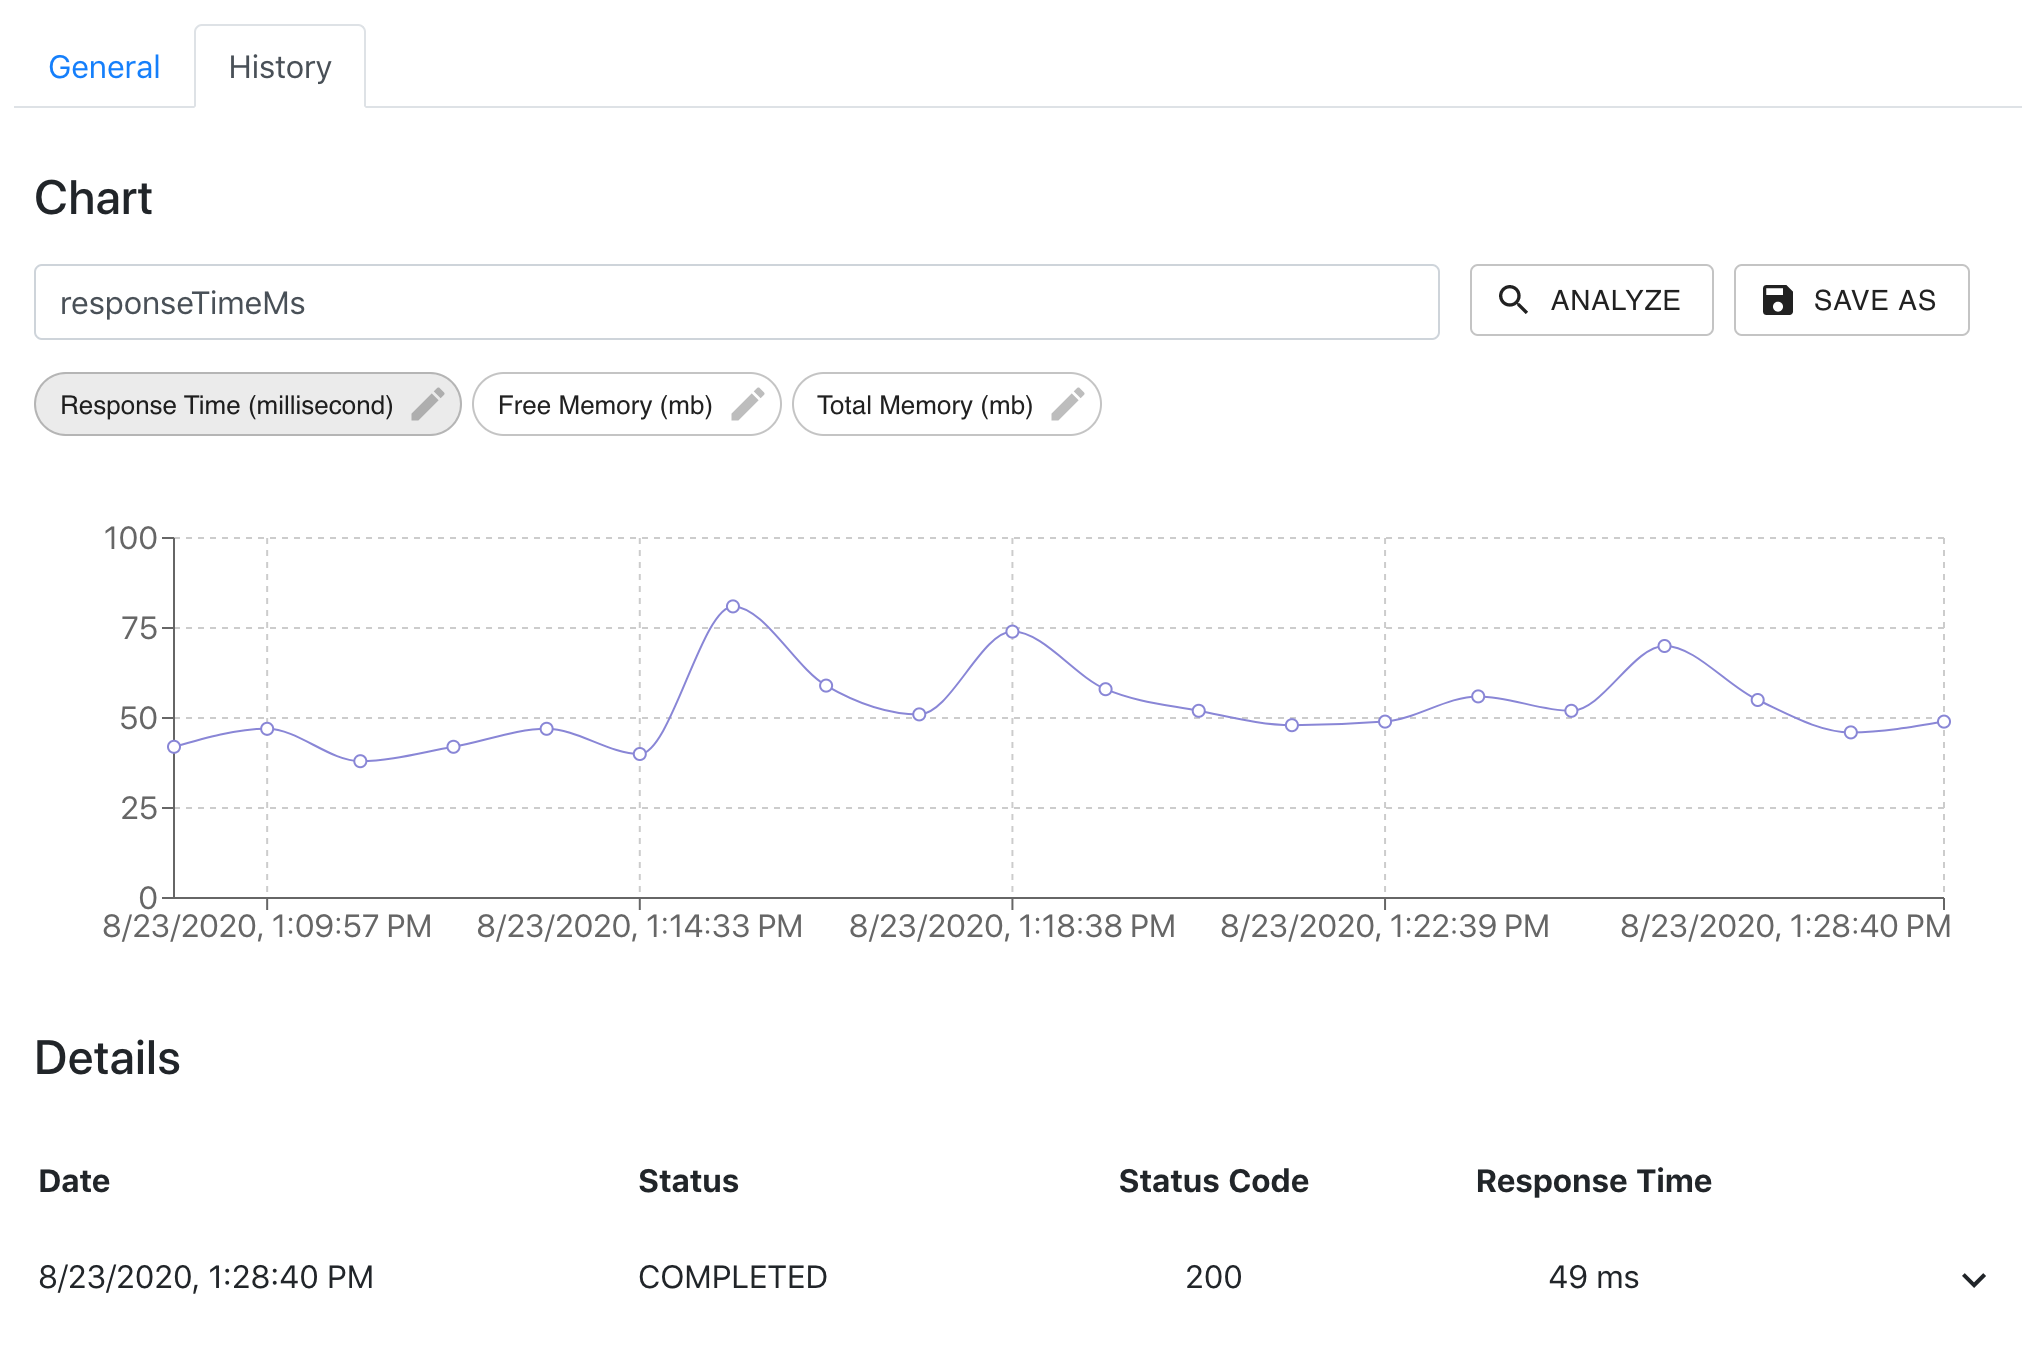
Task: Click the chart point at 1:14:33 PM
Action: tap(640, 754)
